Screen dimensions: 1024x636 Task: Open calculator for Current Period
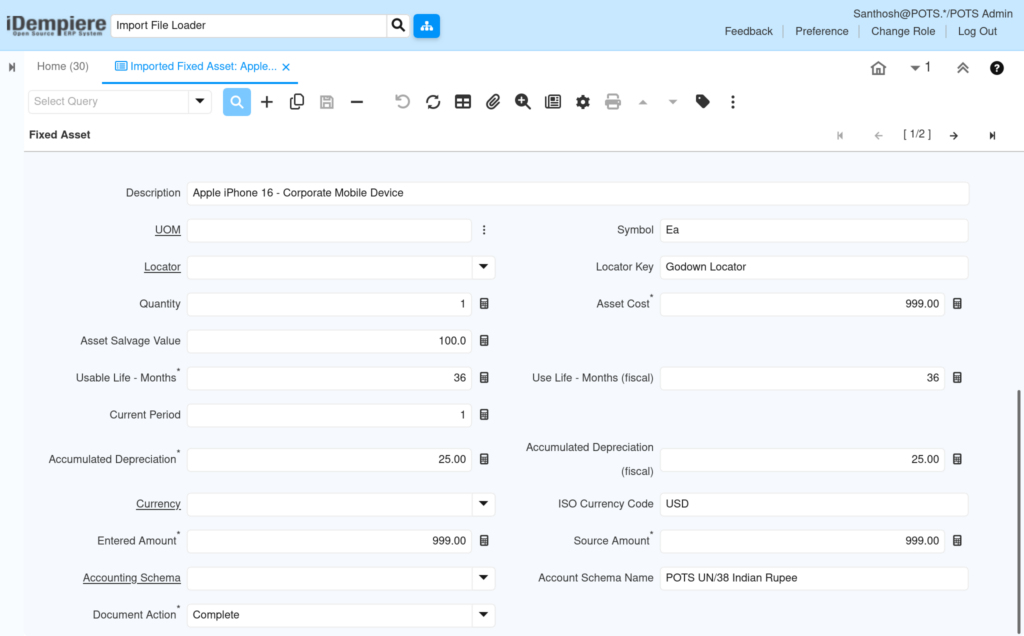[484, 415]
